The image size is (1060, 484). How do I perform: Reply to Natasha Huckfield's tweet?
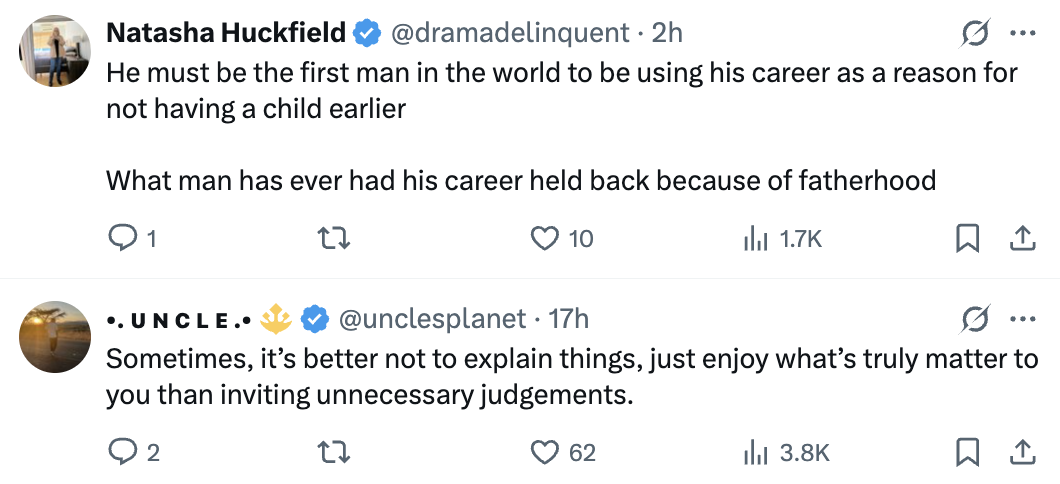click(x=119, y=238)
